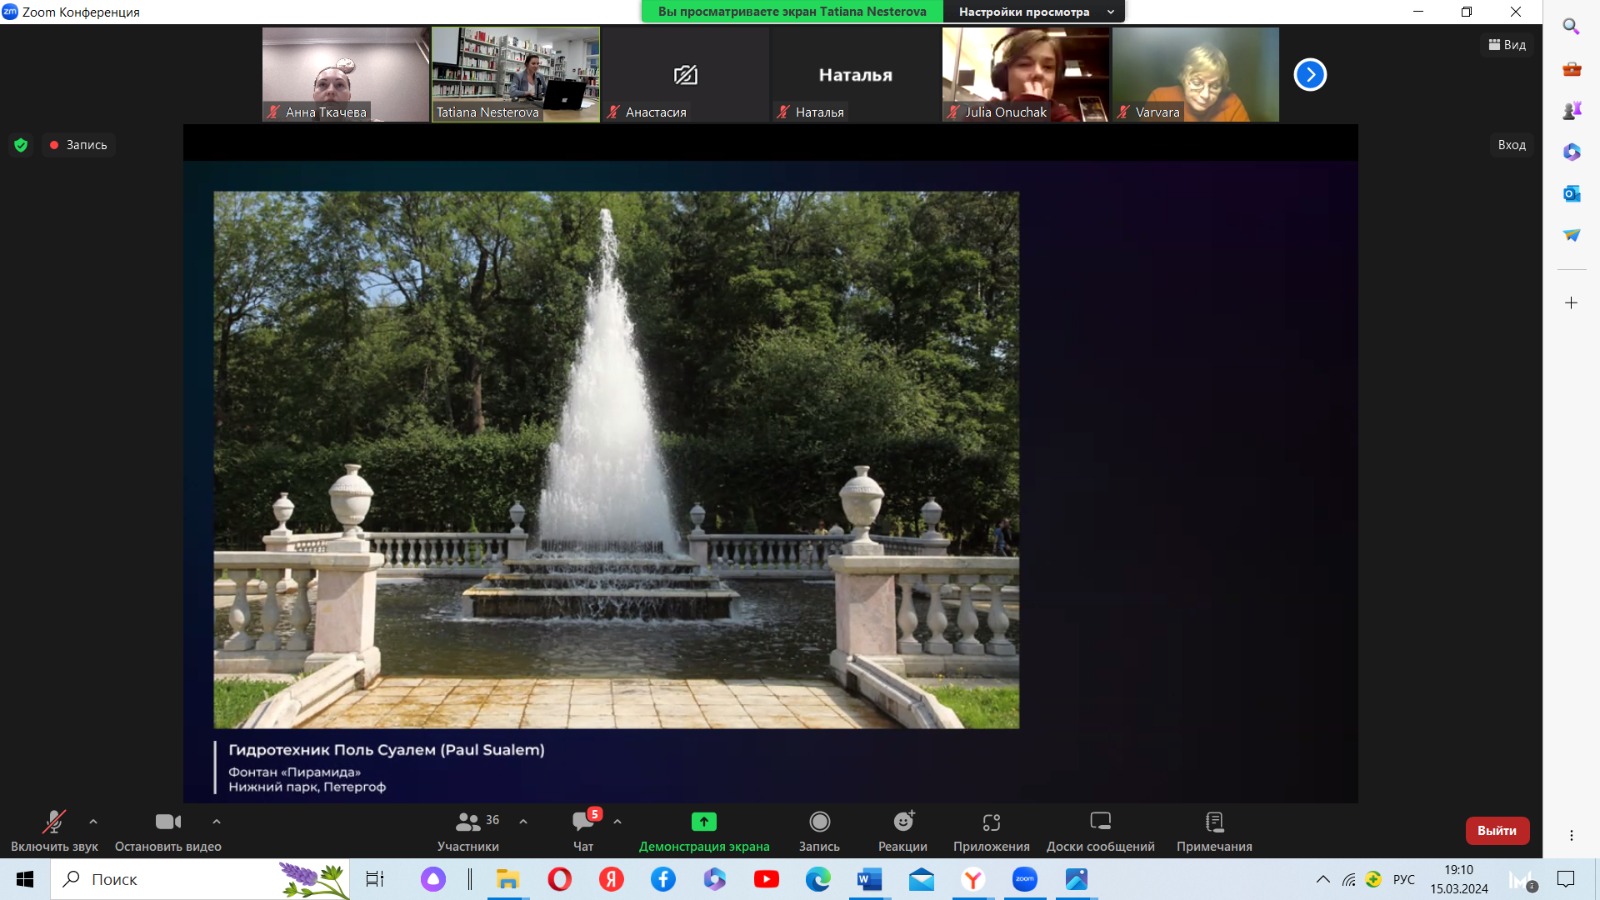Click the Вход button on the right

[1511, 145]
